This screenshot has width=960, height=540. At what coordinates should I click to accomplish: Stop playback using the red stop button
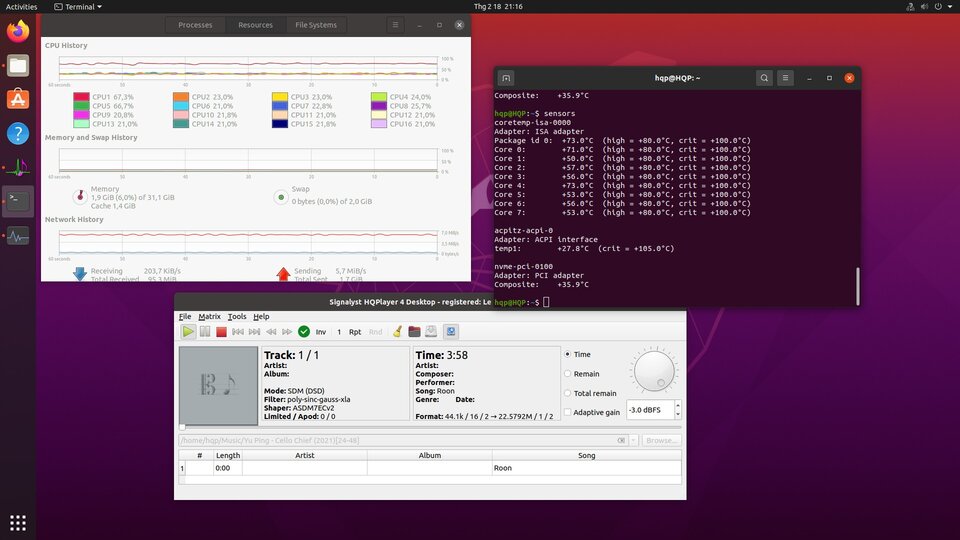[x=221, y=332]
